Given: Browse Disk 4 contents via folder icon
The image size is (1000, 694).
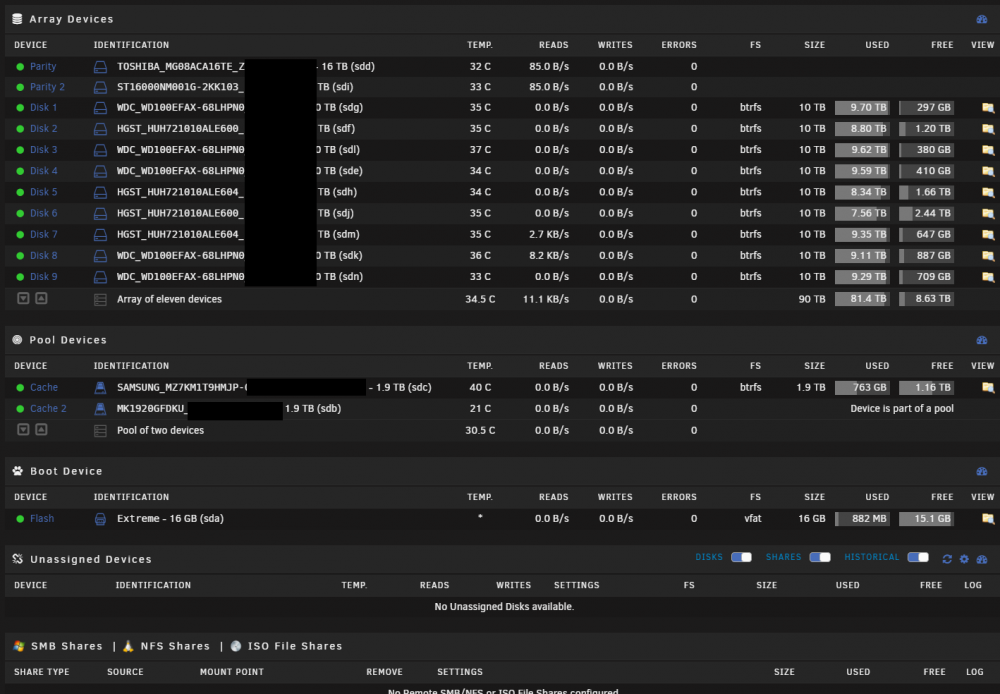Looking at the screenshot, I should tap(988, 171).
